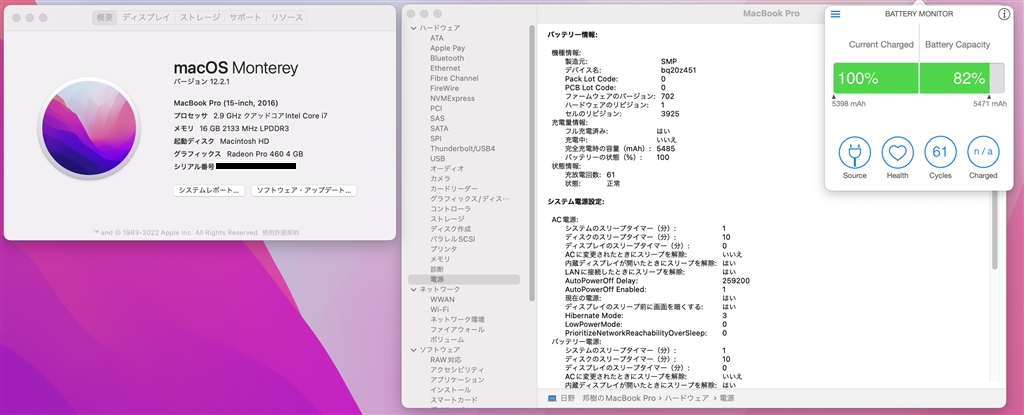Select Wi-Fi under the network section
1024x415 pixels.
click(441, 309)
